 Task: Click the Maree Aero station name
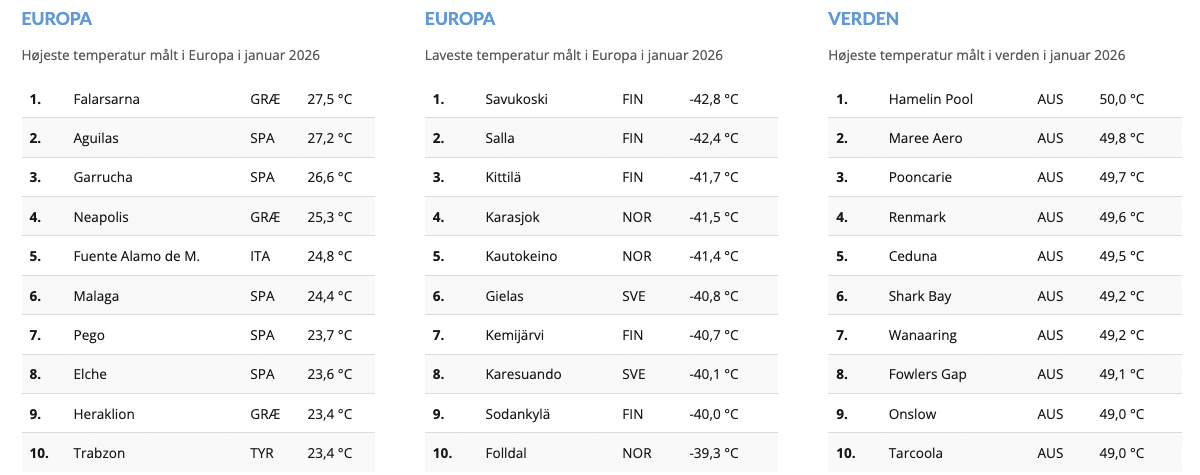click(x=925, y=138)
